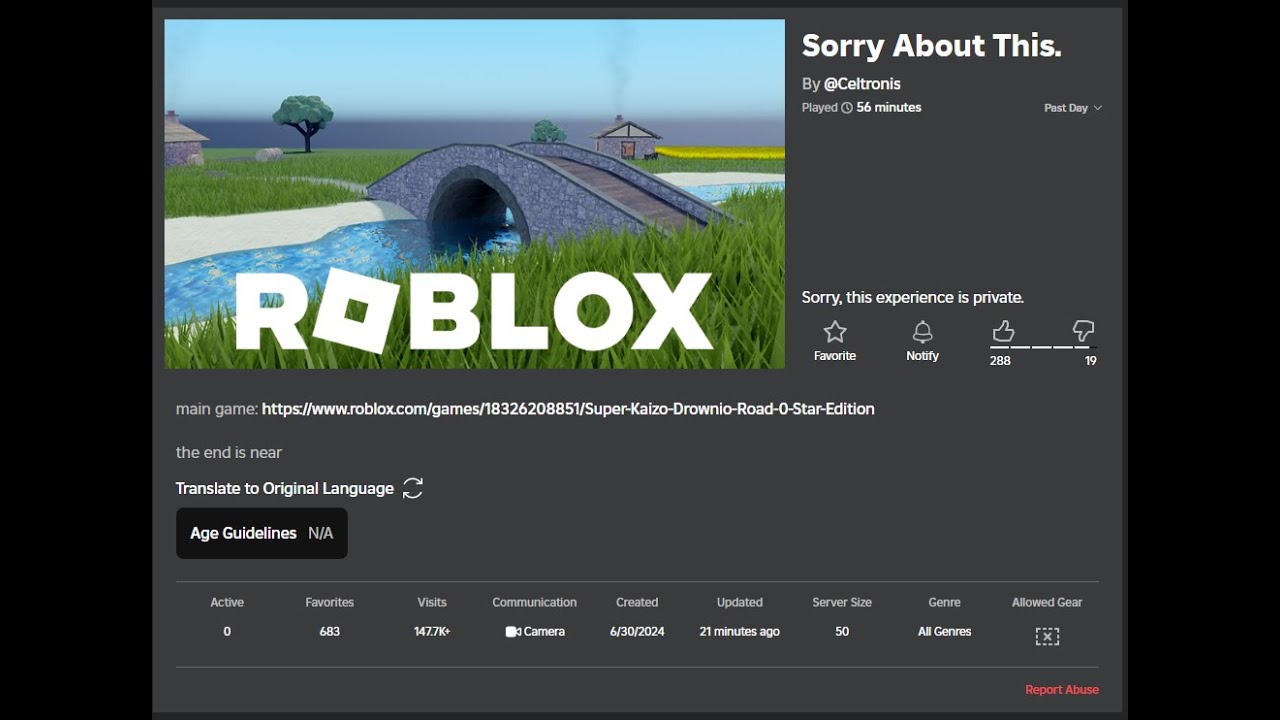
Task: Click the translate refresh arrows icon
Action: click(413, 488)
